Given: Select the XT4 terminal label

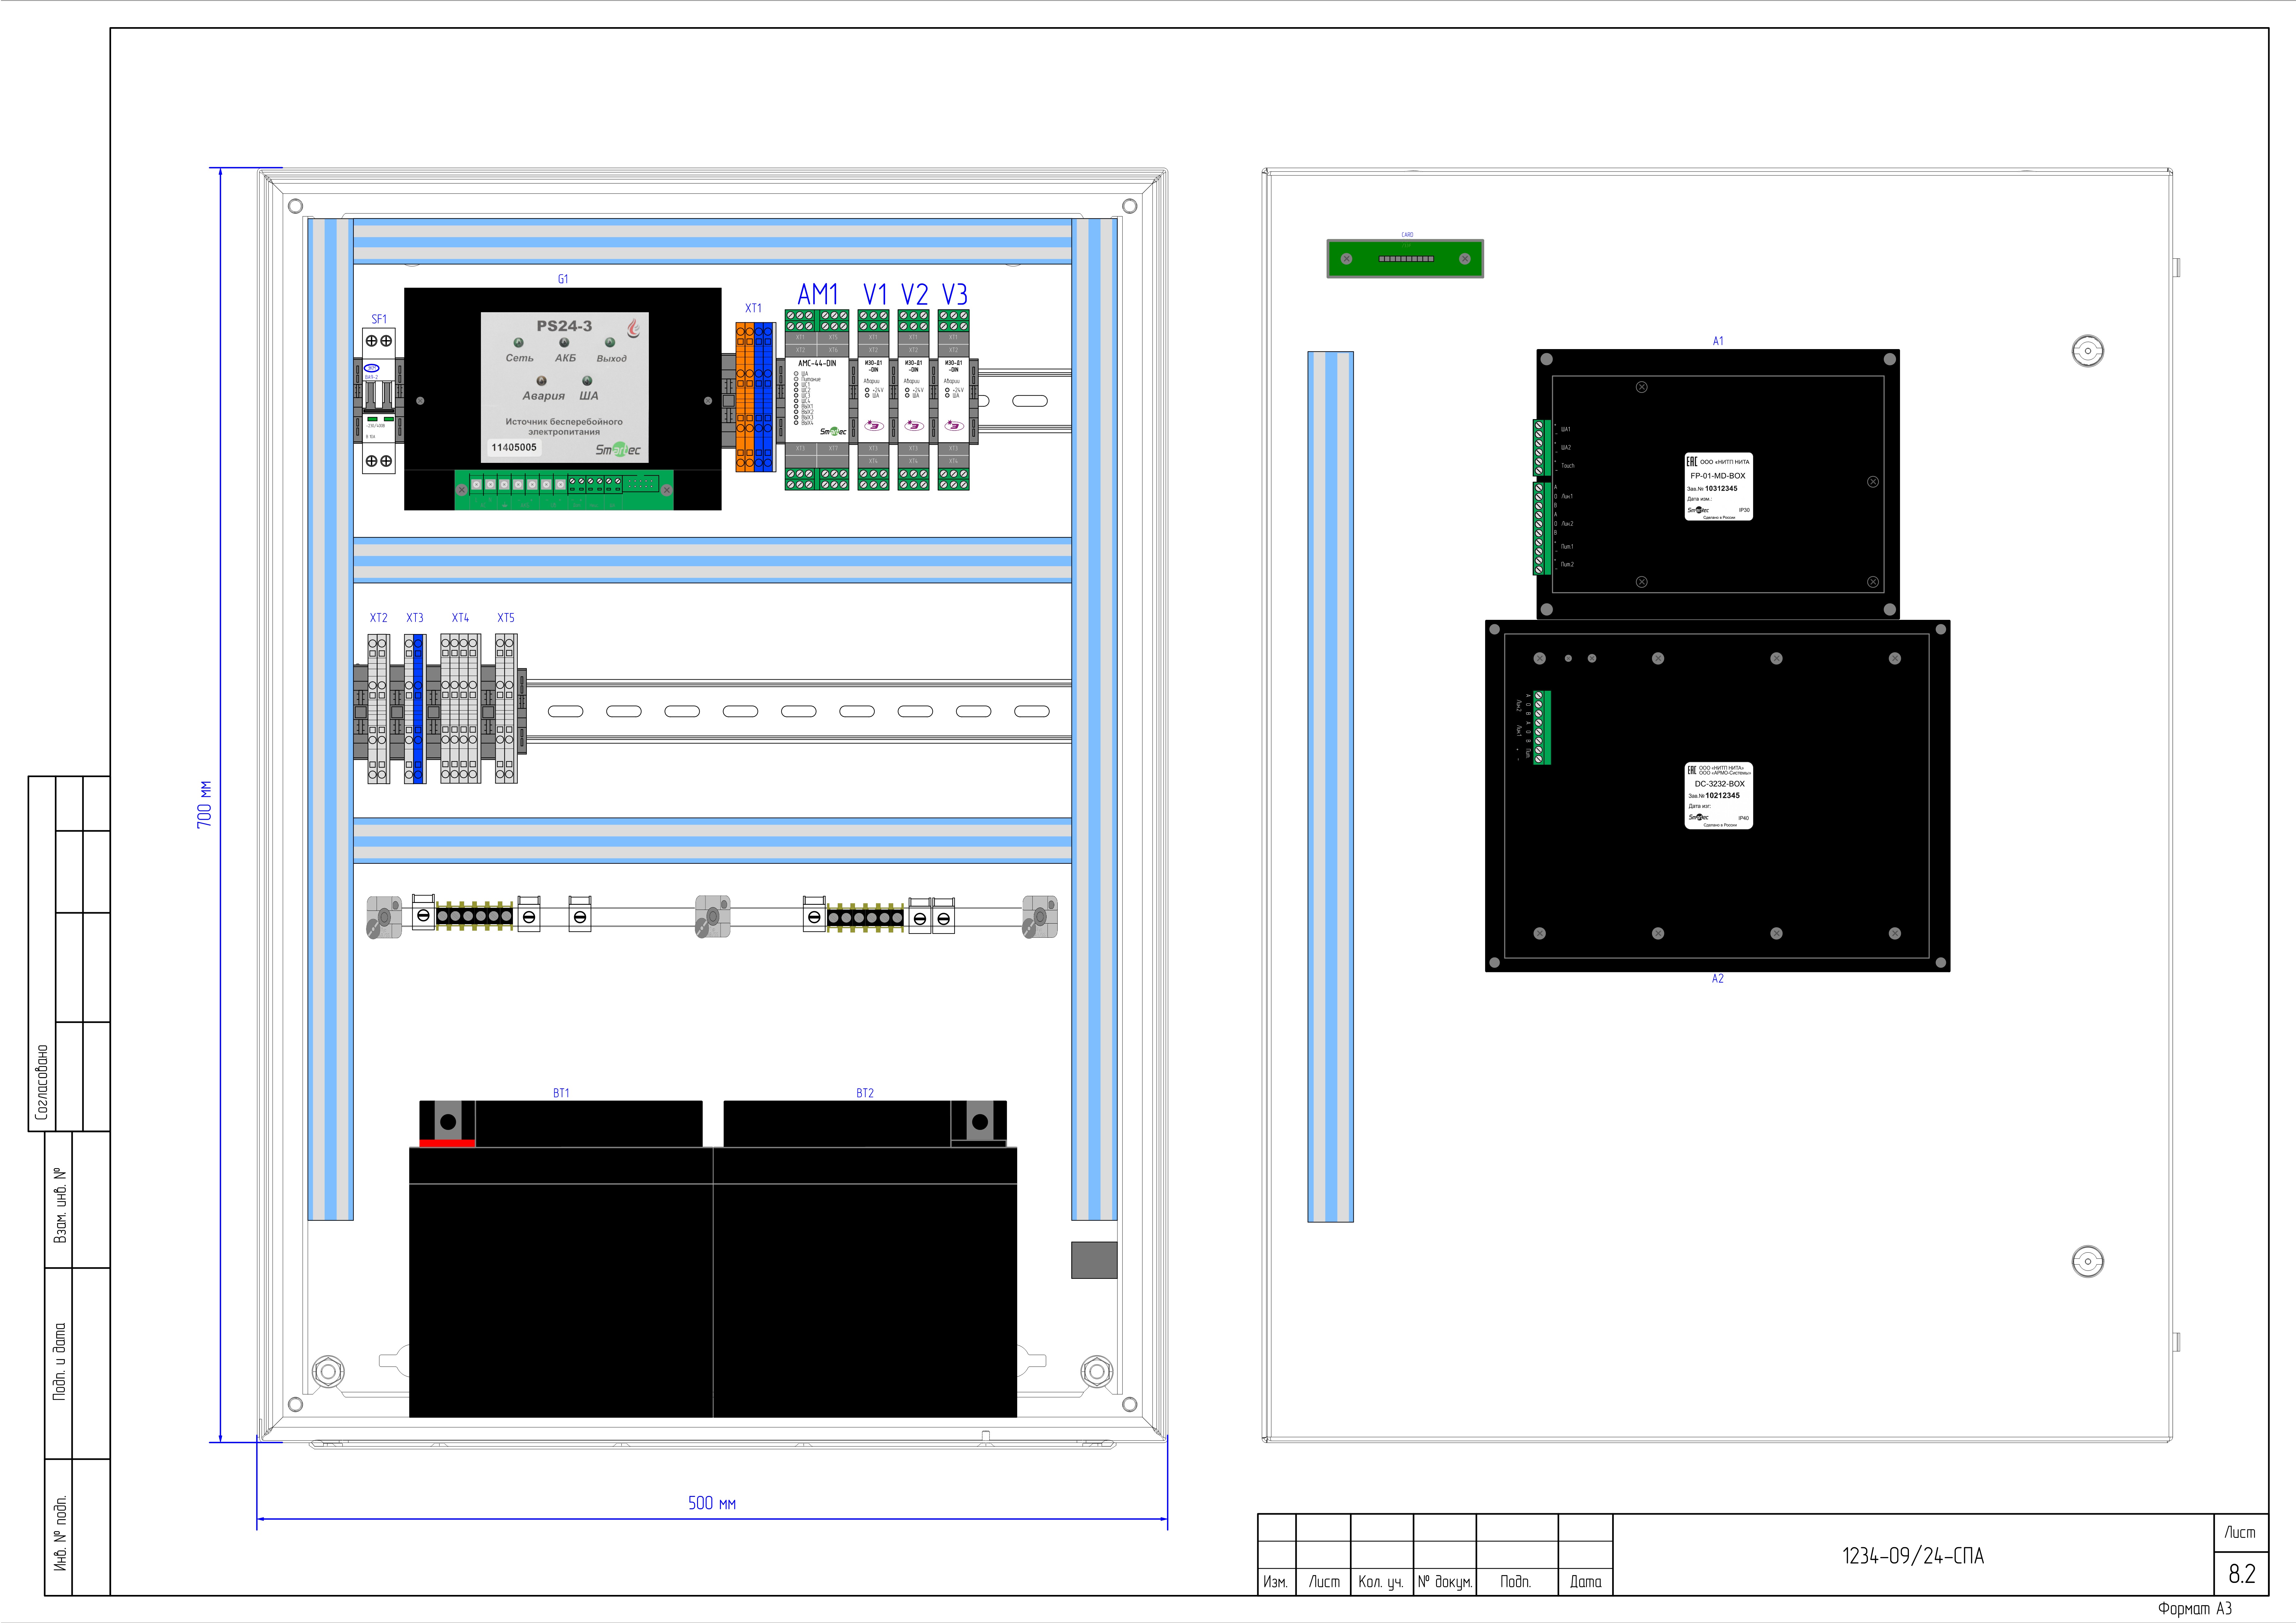Looking at the screenshot, I should 460,618.
